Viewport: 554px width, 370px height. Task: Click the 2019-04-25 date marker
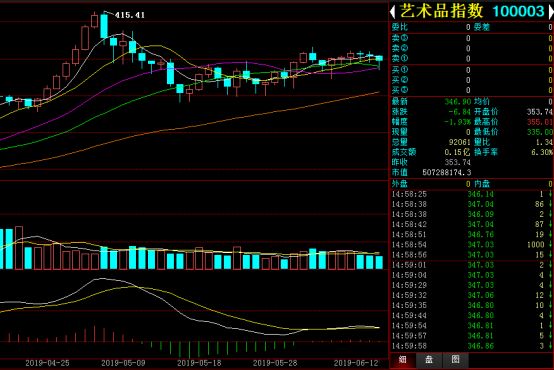pyautogui.click(x=47, y=363)
